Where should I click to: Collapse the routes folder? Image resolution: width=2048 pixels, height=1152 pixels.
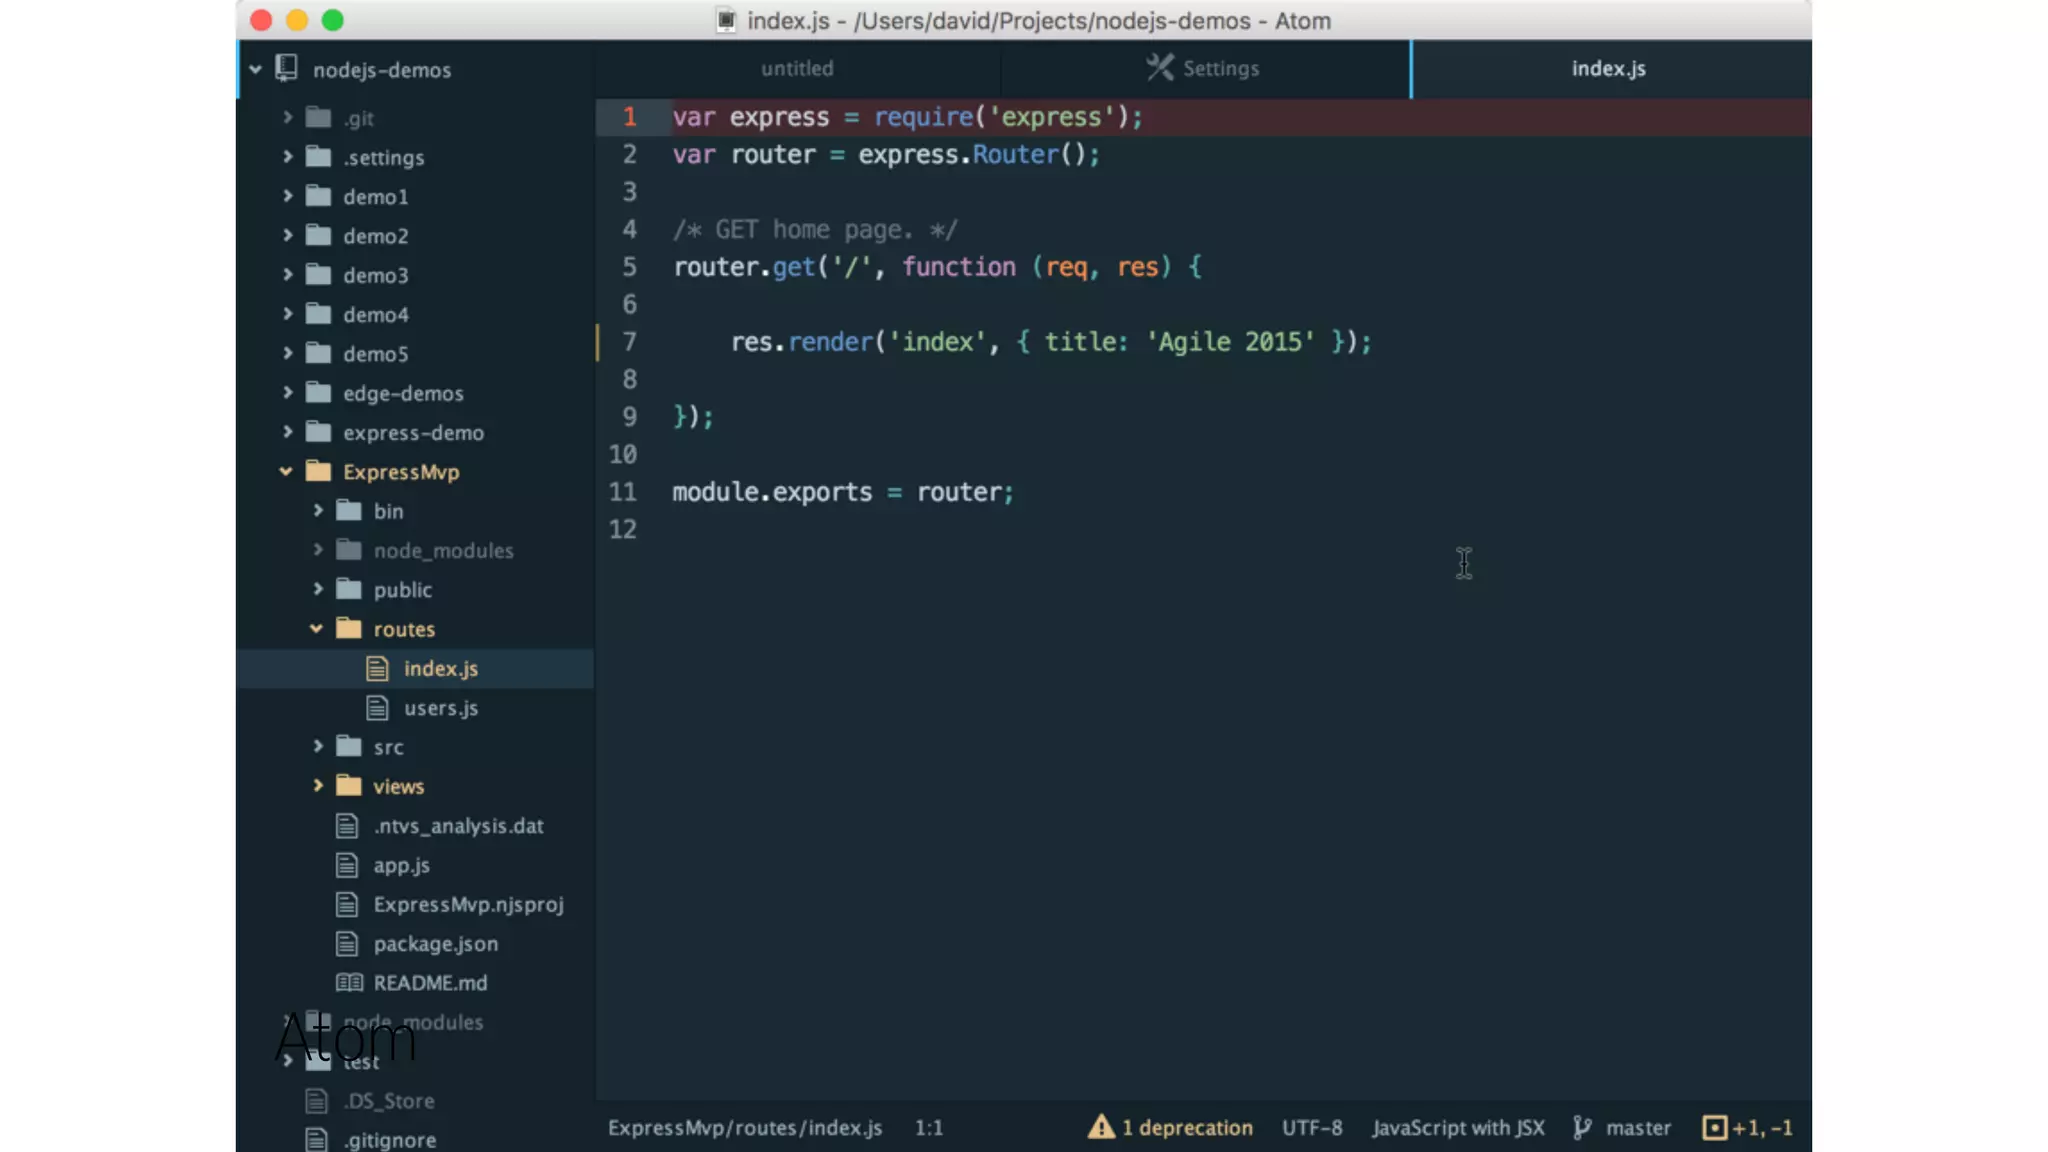(x=316, y=629)
